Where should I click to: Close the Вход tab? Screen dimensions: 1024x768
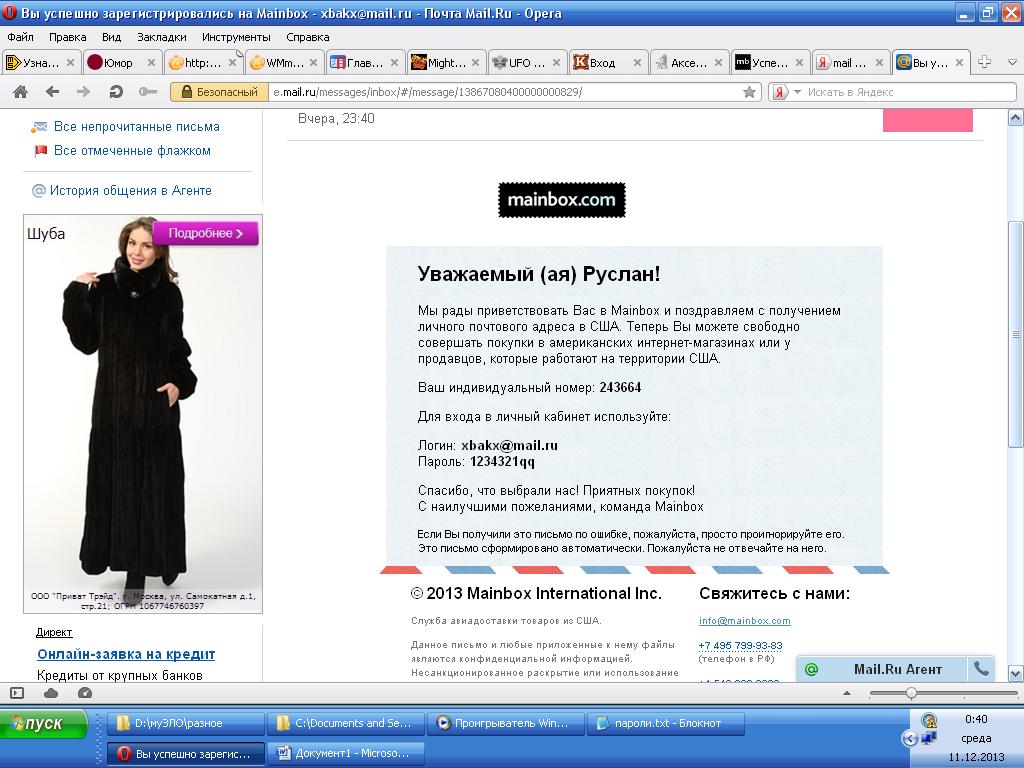637,63
